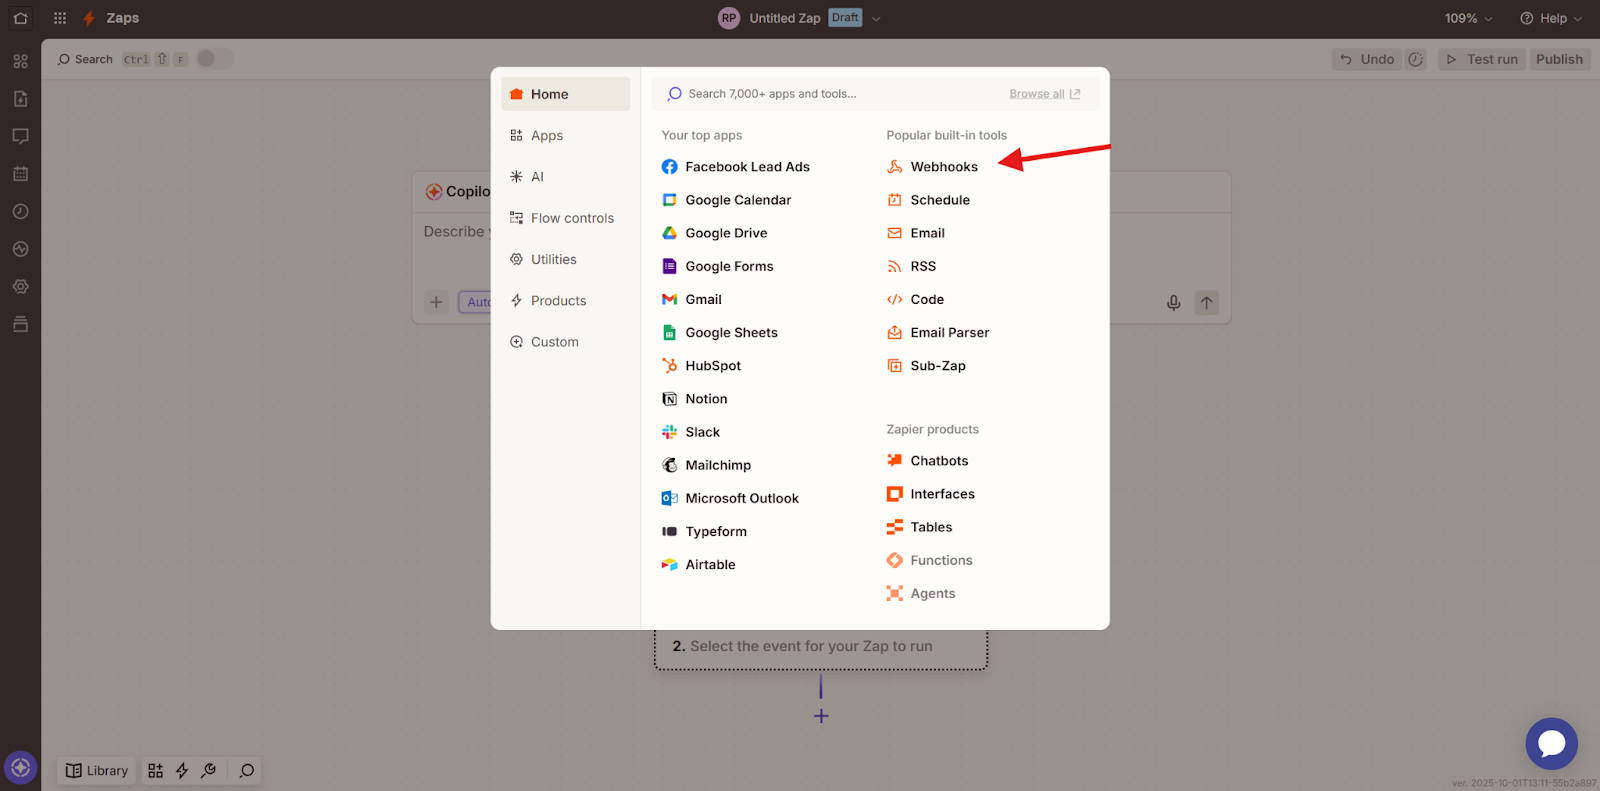Open the live chat bubble
1600x791 pixels.
(1551, 744)
